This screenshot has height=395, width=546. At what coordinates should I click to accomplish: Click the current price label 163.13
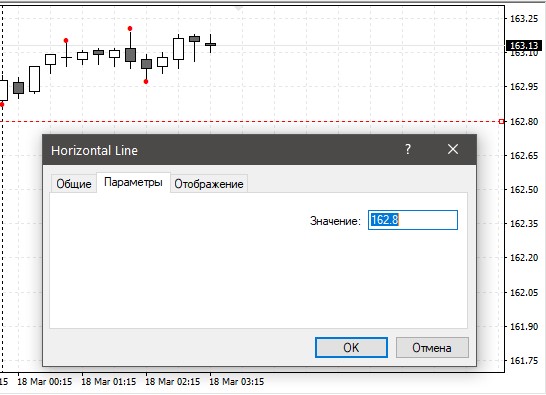(x=524, y=46)
